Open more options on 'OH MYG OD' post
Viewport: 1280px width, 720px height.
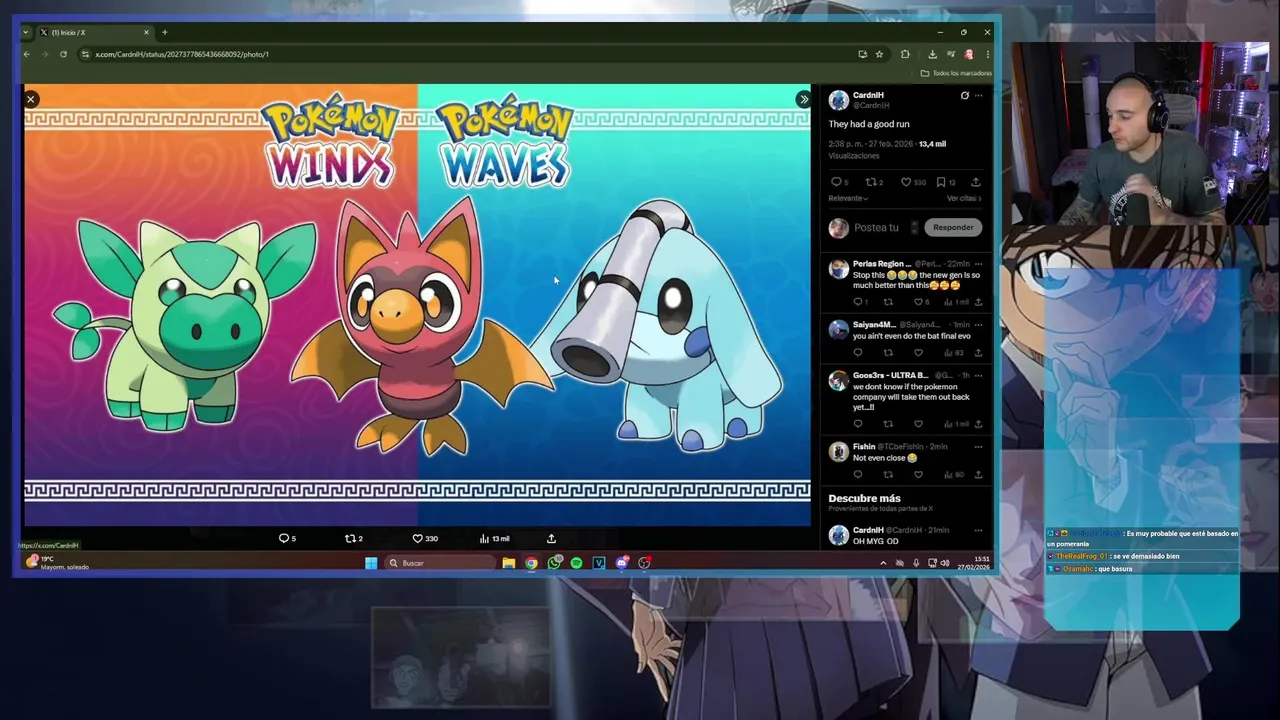pos(978,530)
